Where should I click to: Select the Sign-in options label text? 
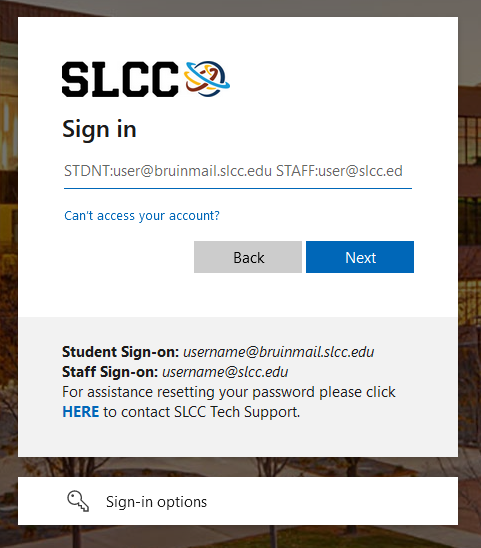coord(157,502)
